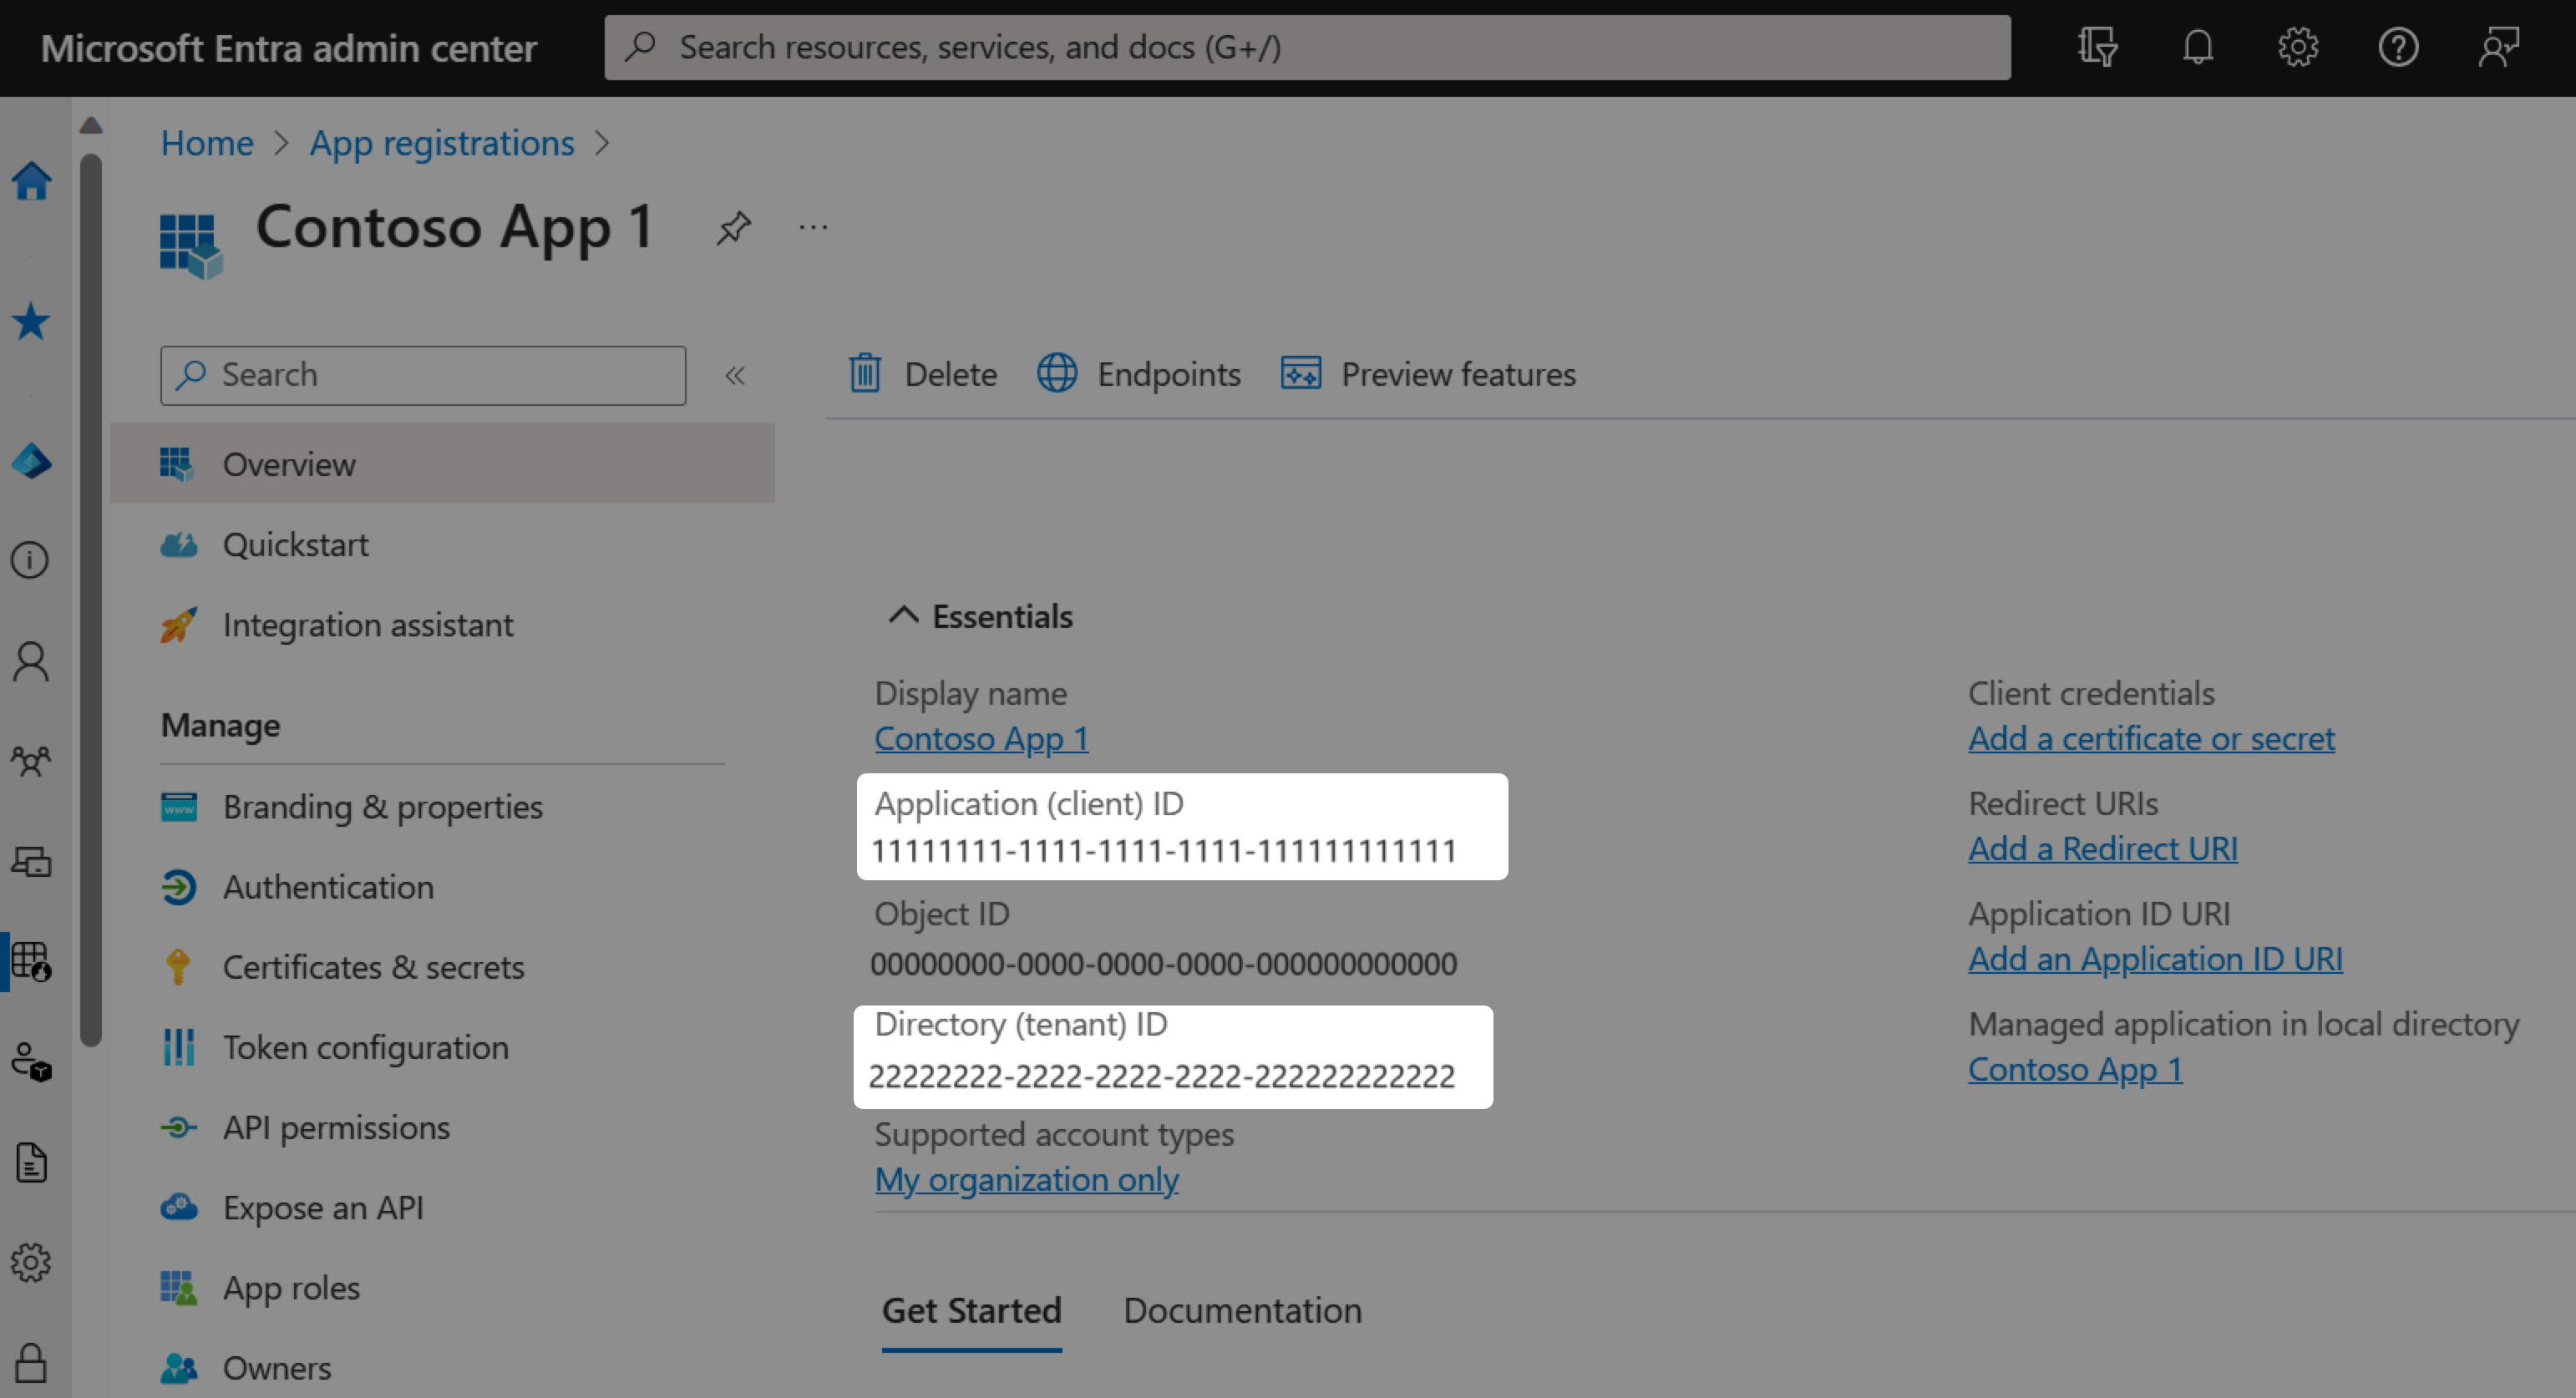This screenshot has width=2576, height=1398.
Task: Click the Manage section heading
Action: pos(221,725)
